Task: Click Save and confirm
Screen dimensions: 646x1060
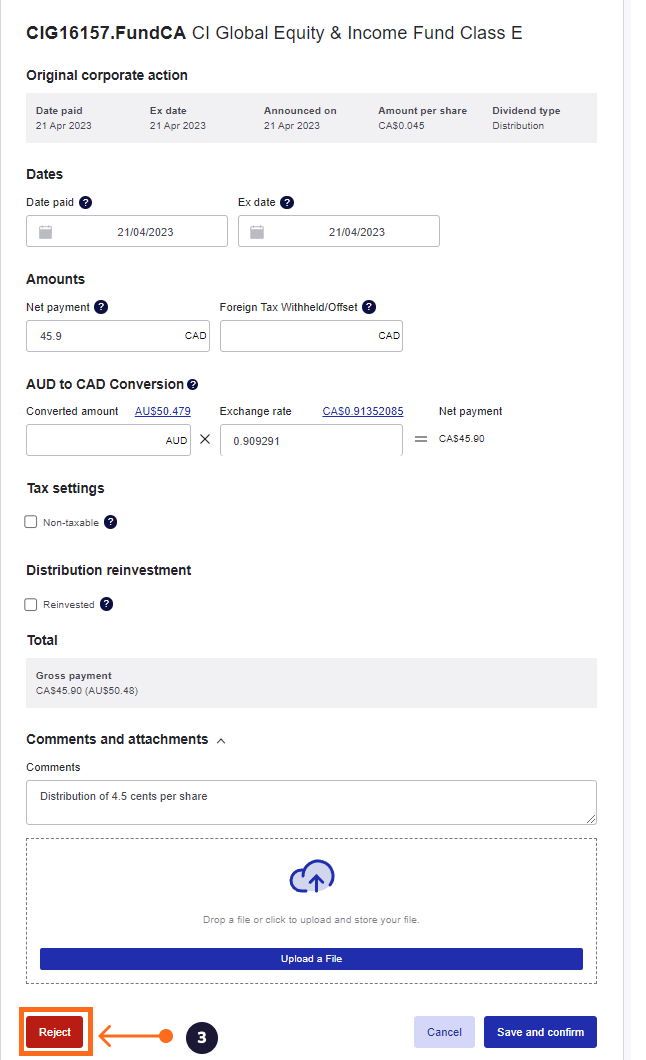Action: coord(540,1032)
